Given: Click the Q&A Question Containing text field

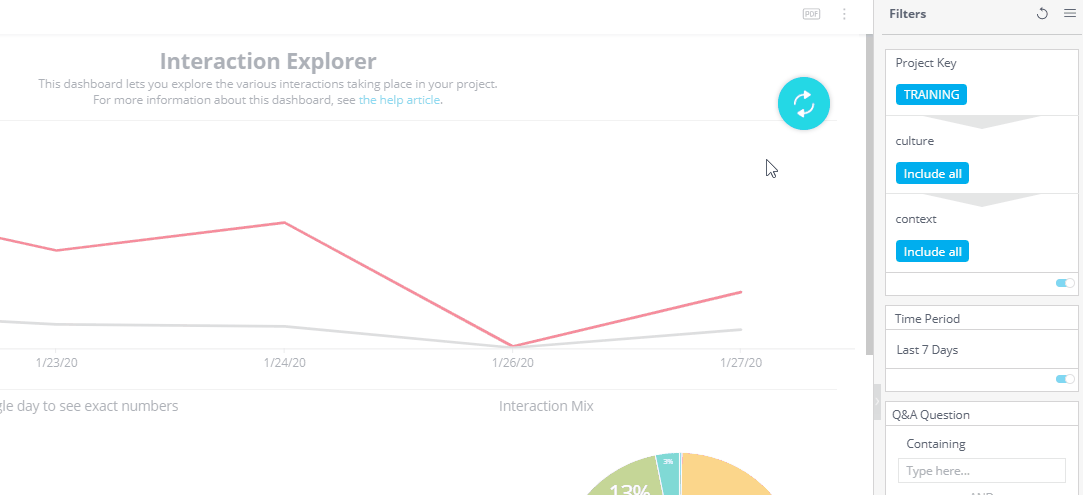Looking at the screenshot, I should [981, 471].
